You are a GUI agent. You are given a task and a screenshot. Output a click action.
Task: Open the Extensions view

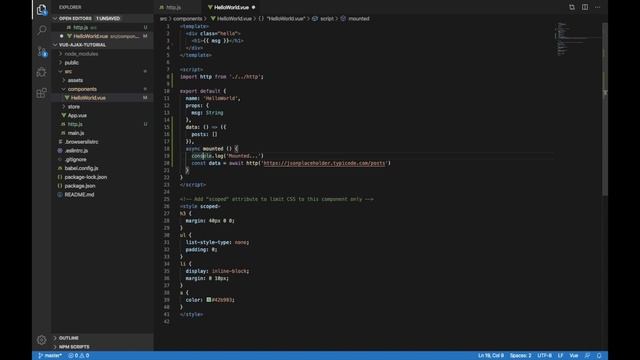42,93
